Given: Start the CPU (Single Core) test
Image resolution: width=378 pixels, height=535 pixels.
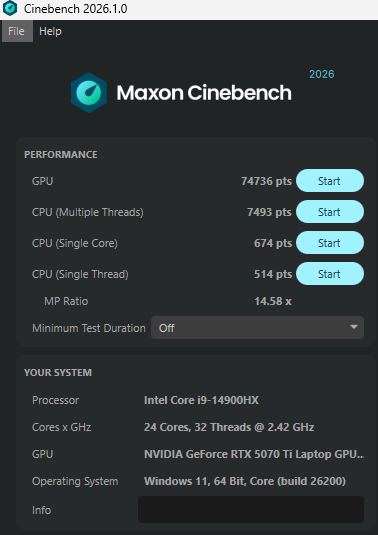Looking at the screenshot, I should point(330,243).
